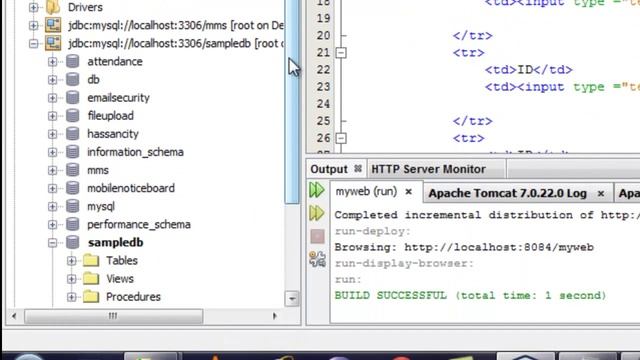This screenshot has width=640, height=360.
Task: Collapse the jdbc sampledb connection node
Action: coord(33,43)
